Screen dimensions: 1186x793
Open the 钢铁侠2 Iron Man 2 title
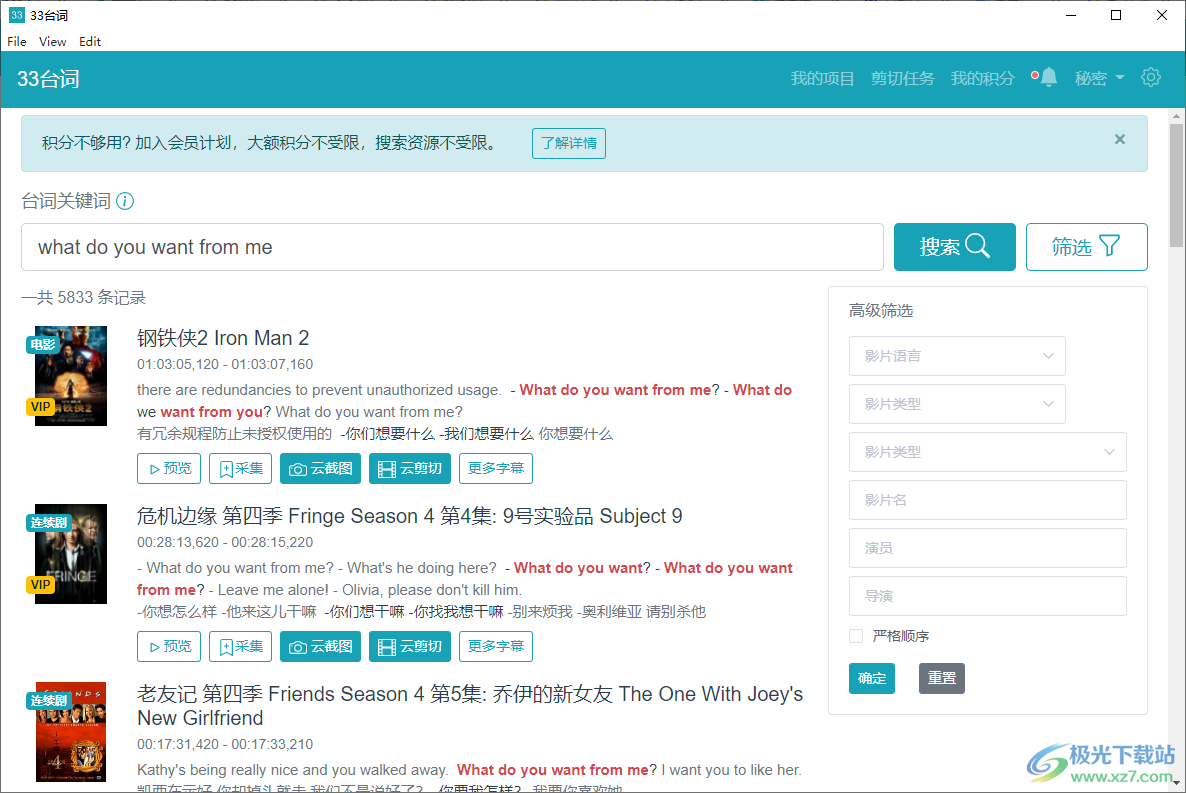[x=223, y=338]
